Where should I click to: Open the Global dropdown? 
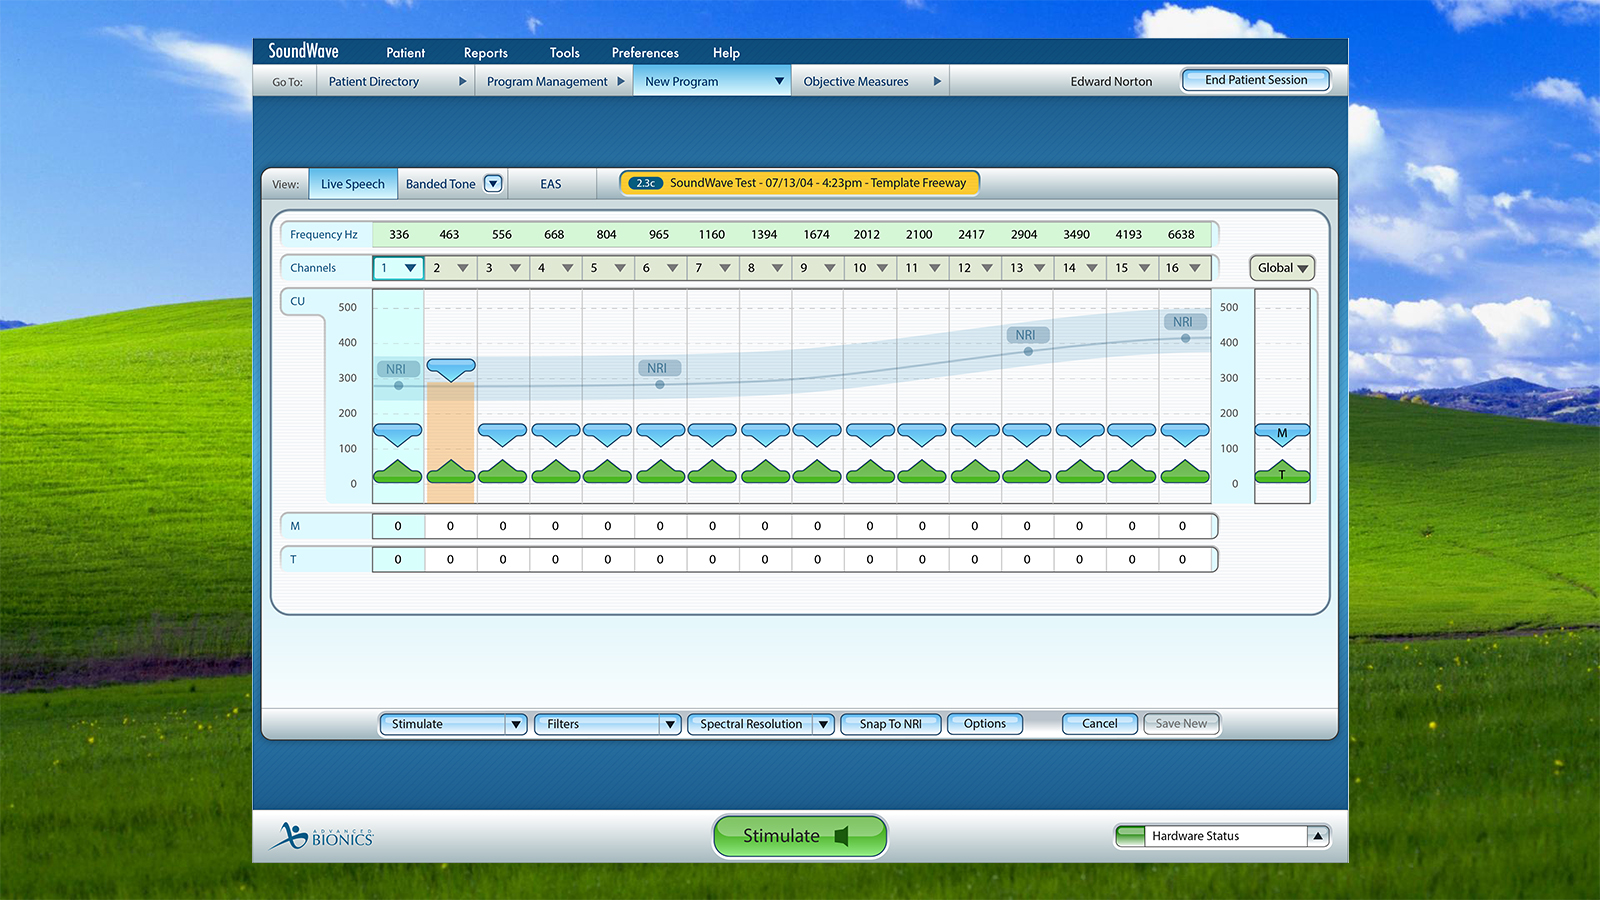click(x=1282, y=268)
